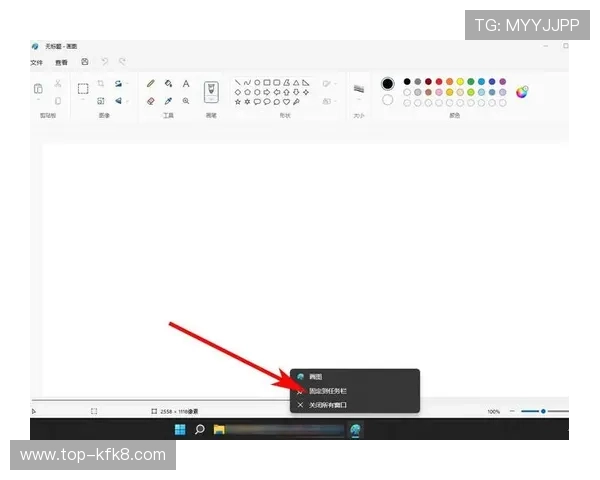Select the Magnifier zoom tool
The width and height of the screenshot is (600, 480).
click(186, 101)
